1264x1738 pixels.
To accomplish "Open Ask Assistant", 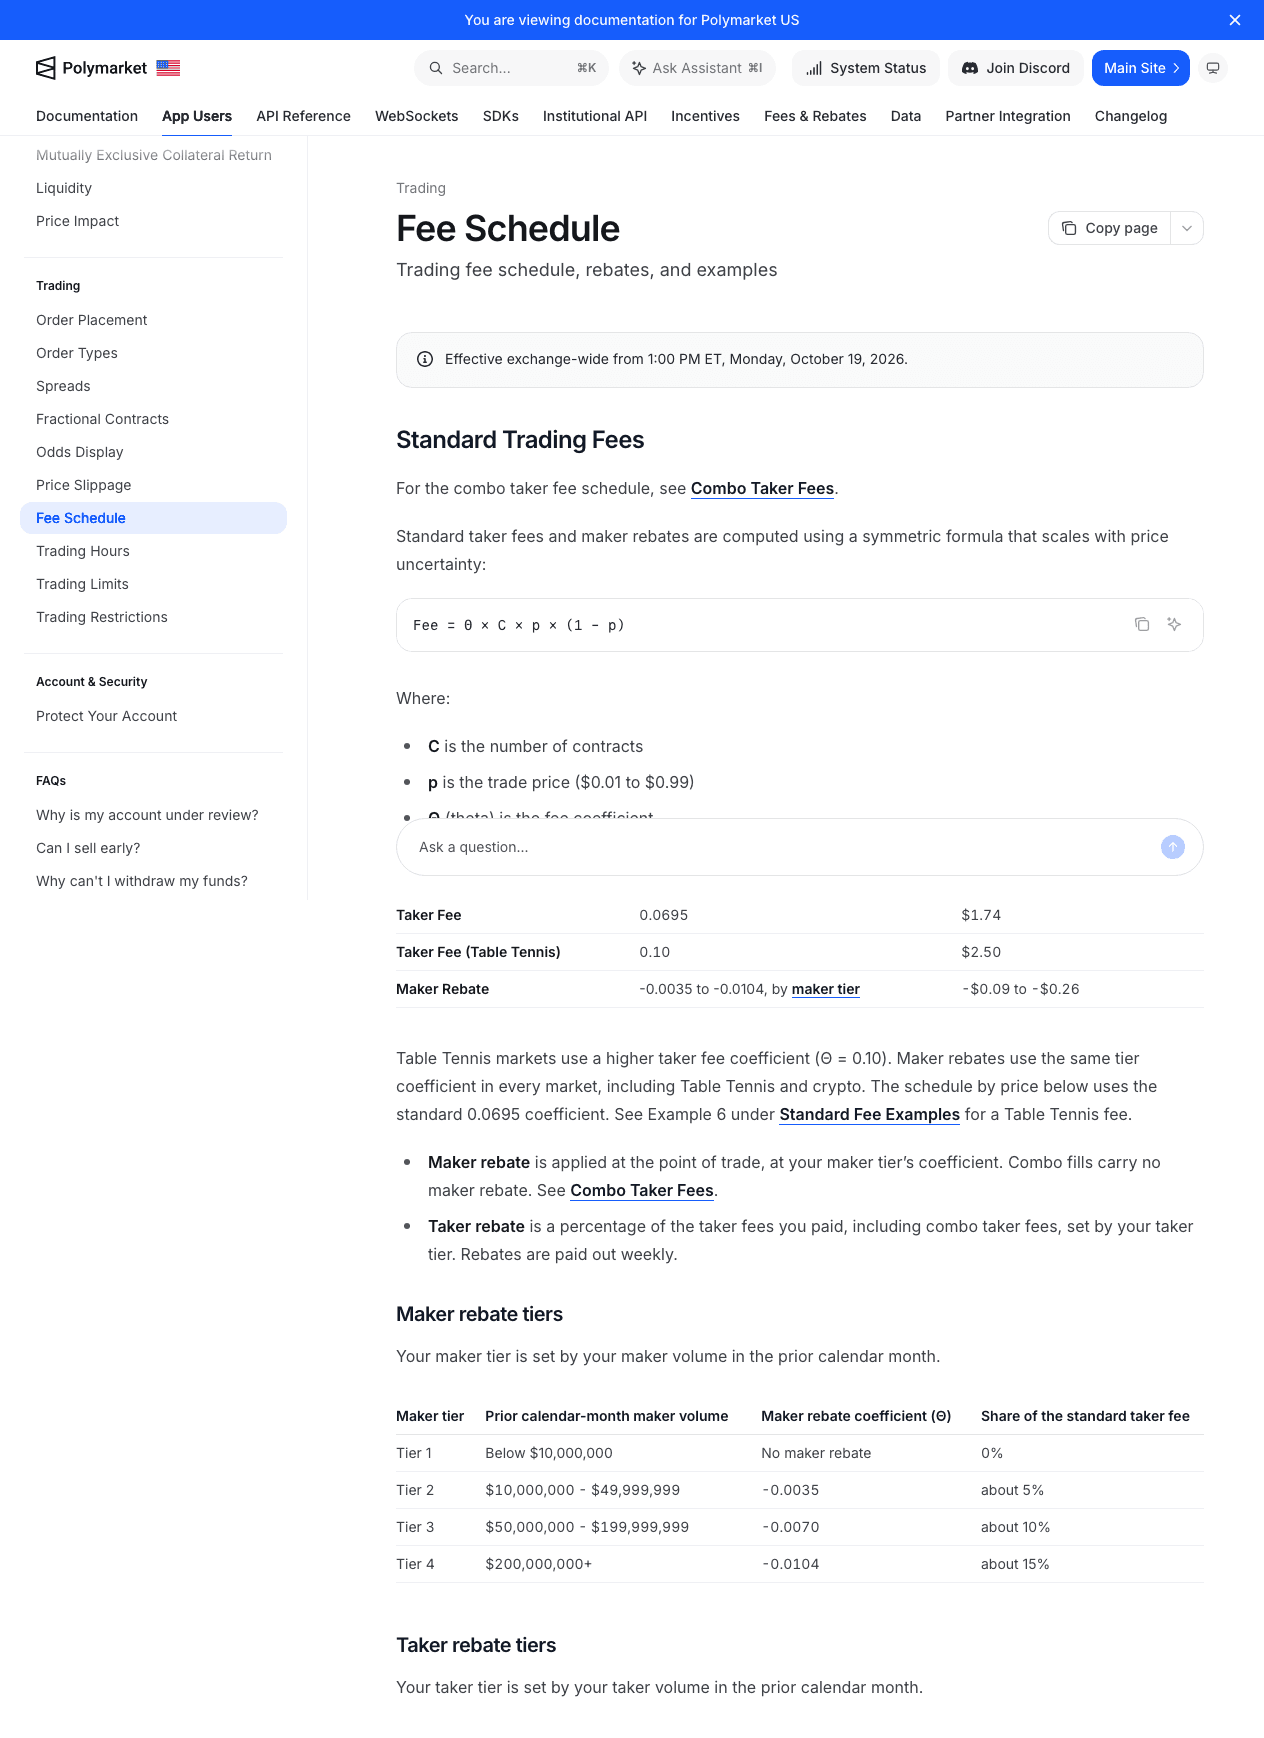I will [x=697, y=68].
